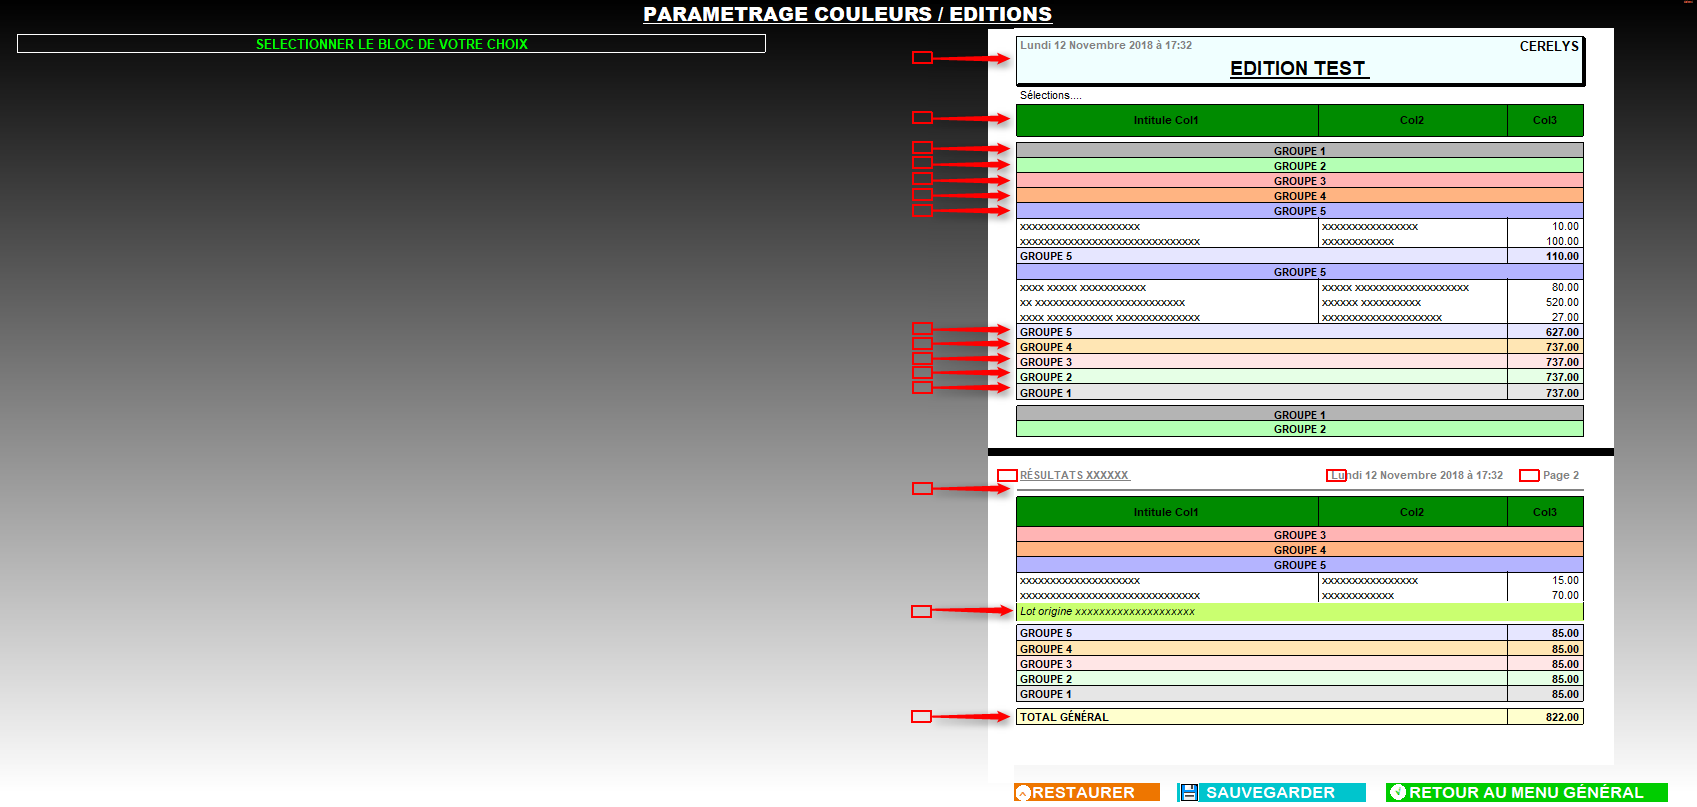
Task: Select the red box pointing to Total Général
Action: click(921, 717)
